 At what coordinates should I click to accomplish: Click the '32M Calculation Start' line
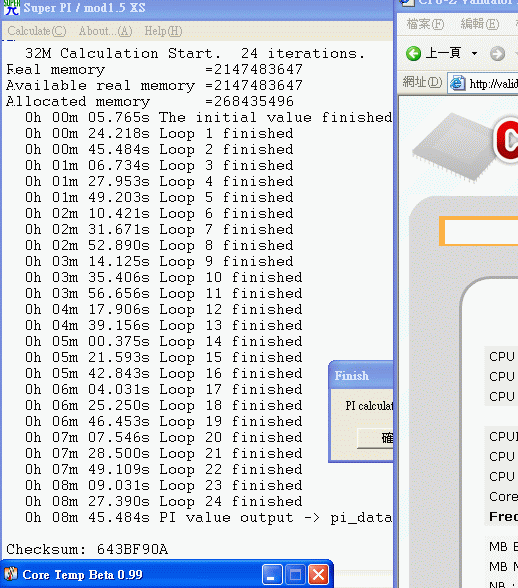pyautogui.click(x=195, y=54)
